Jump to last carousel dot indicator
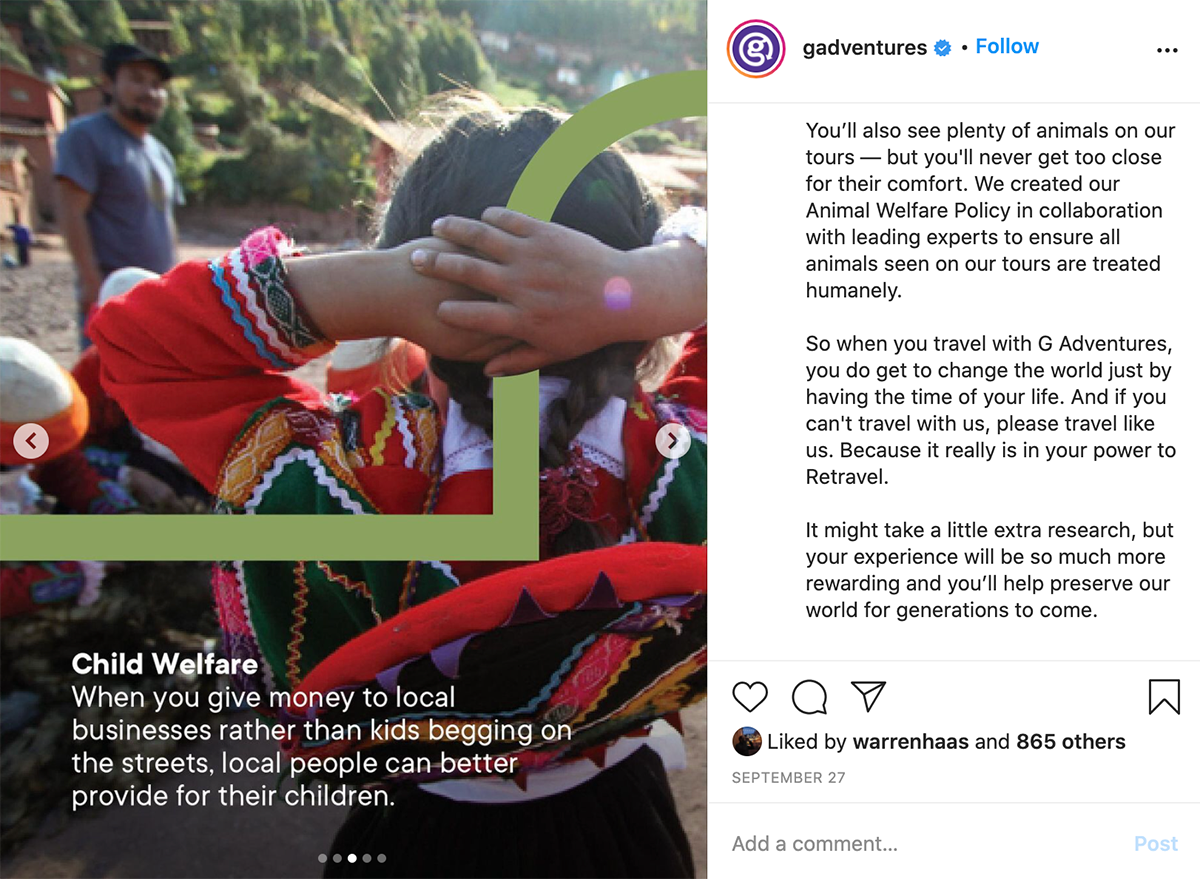The height and width of the screenshot is (879, 1200). [382, 858]
